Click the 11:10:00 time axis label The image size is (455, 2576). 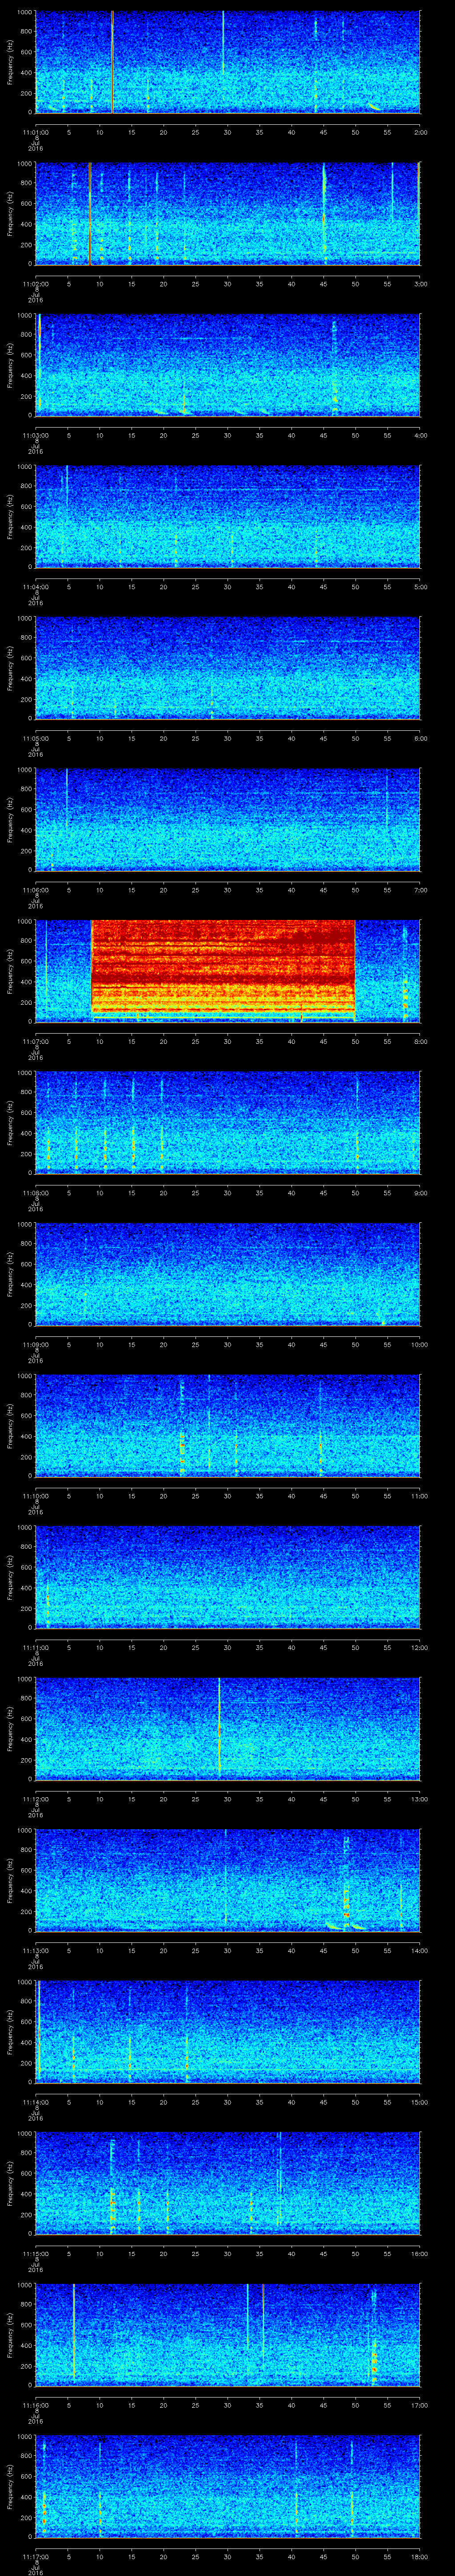click(35, 1496)
